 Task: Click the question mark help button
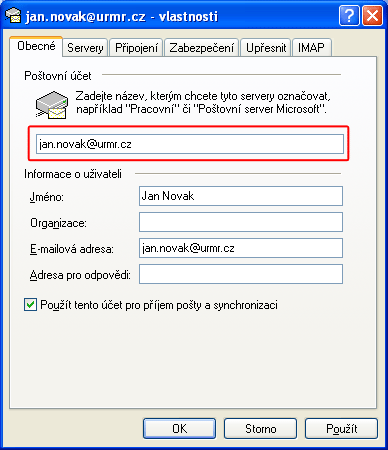coord(349,15)
